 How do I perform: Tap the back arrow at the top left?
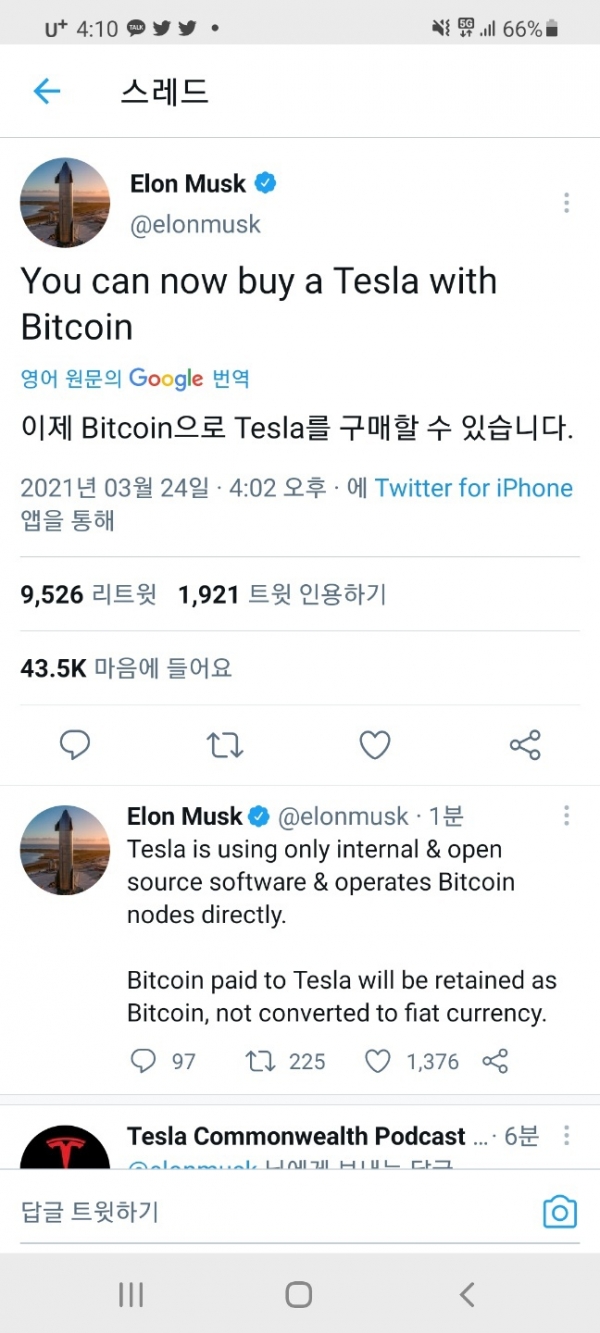[46, 91]
